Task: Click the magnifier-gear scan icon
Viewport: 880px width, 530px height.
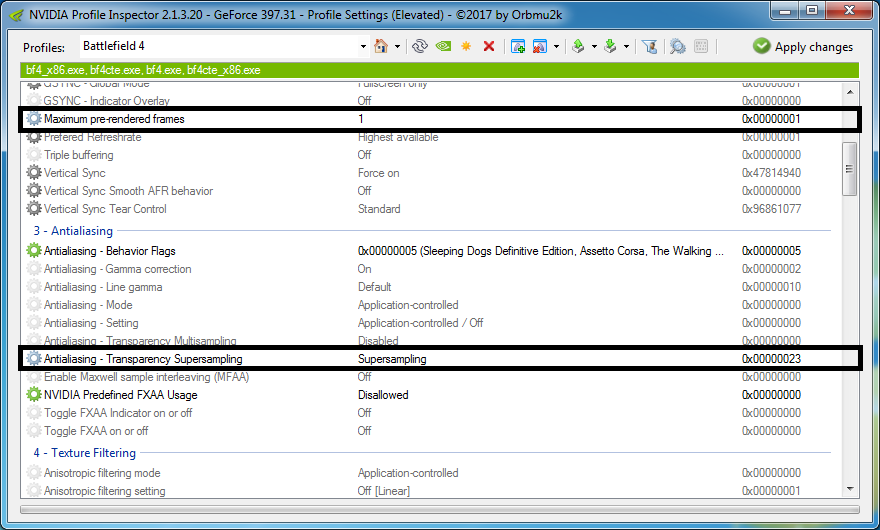Action: [x=677, y=46]
